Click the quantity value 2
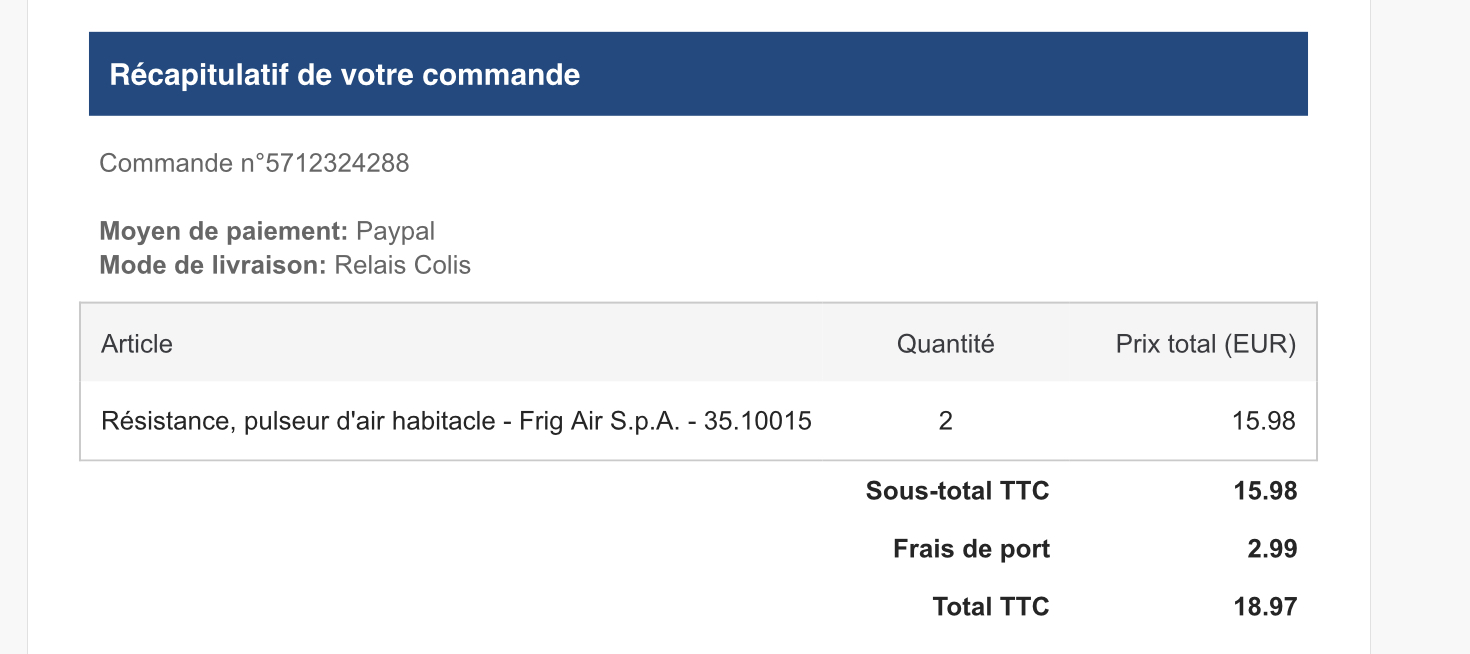1470x654 pixels. 945,421
